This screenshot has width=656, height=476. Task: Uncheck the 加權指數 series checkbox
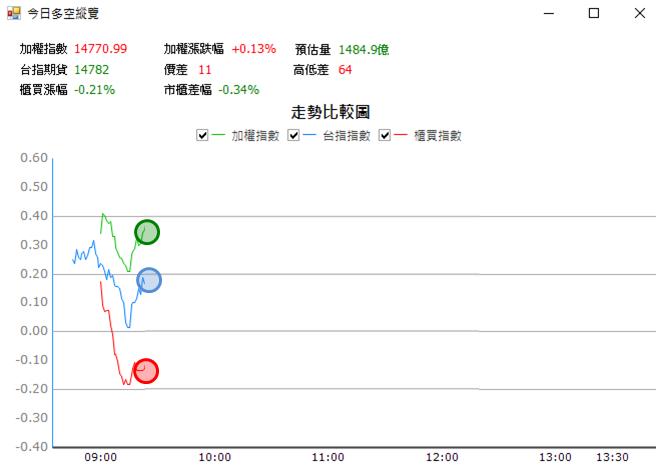pos(202,135)
